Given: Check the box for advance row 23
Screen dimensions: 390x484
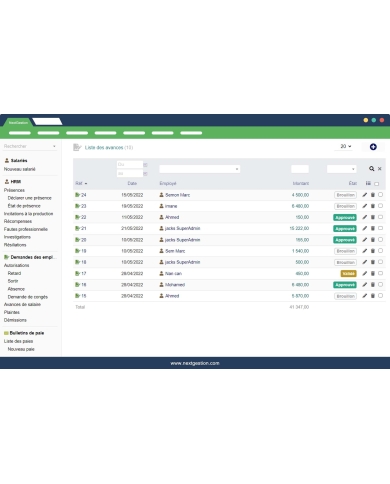Looking at the screenshot, I should 380,206.
